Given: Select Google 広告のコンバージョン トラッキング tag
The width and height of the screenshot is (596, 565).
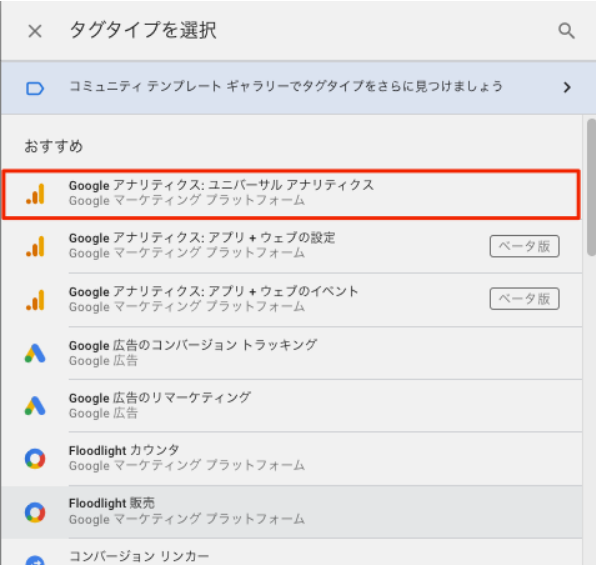Looking at the screenshot, I should [291, 353].
